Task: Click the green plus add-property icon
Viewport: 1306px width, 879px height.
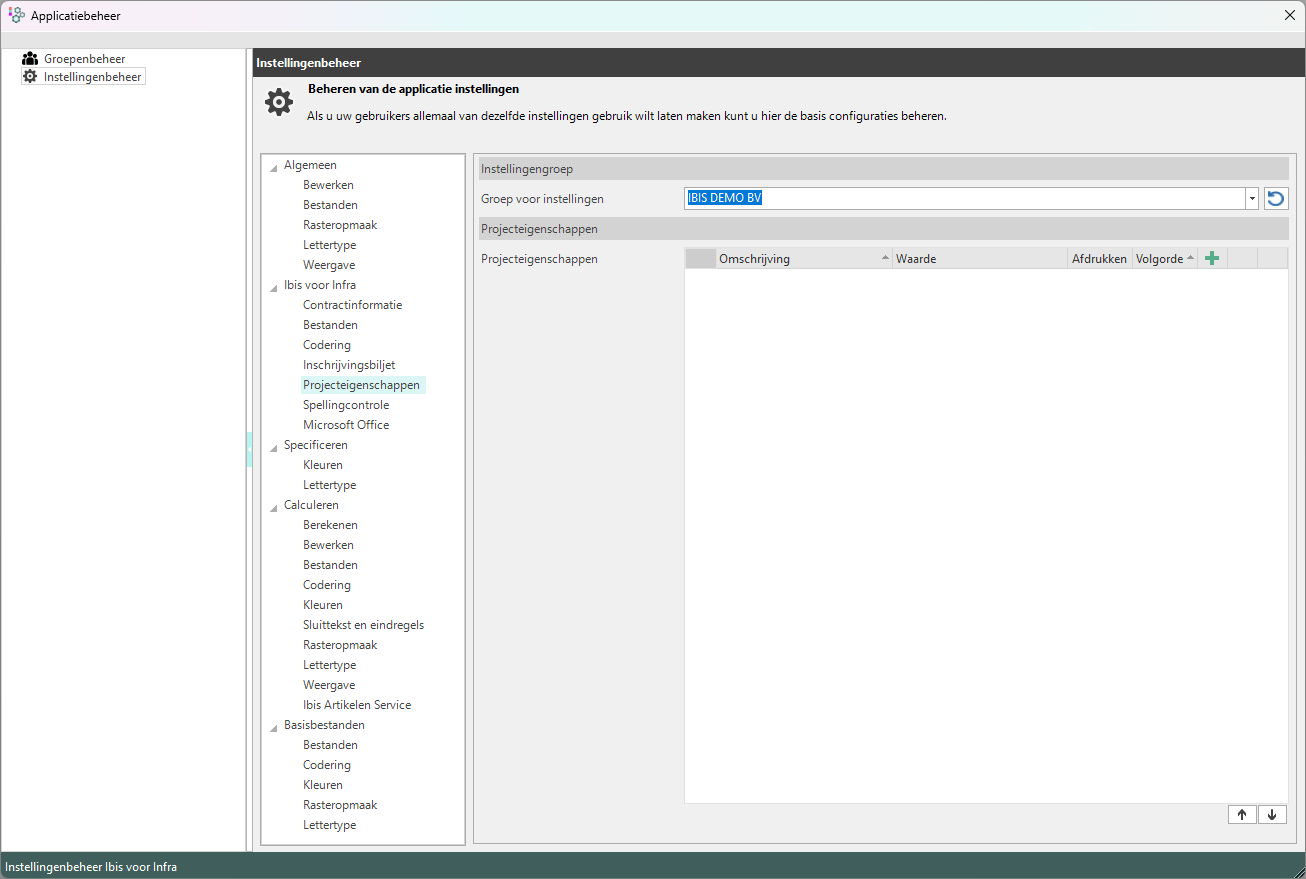Action: (1212, 259)
